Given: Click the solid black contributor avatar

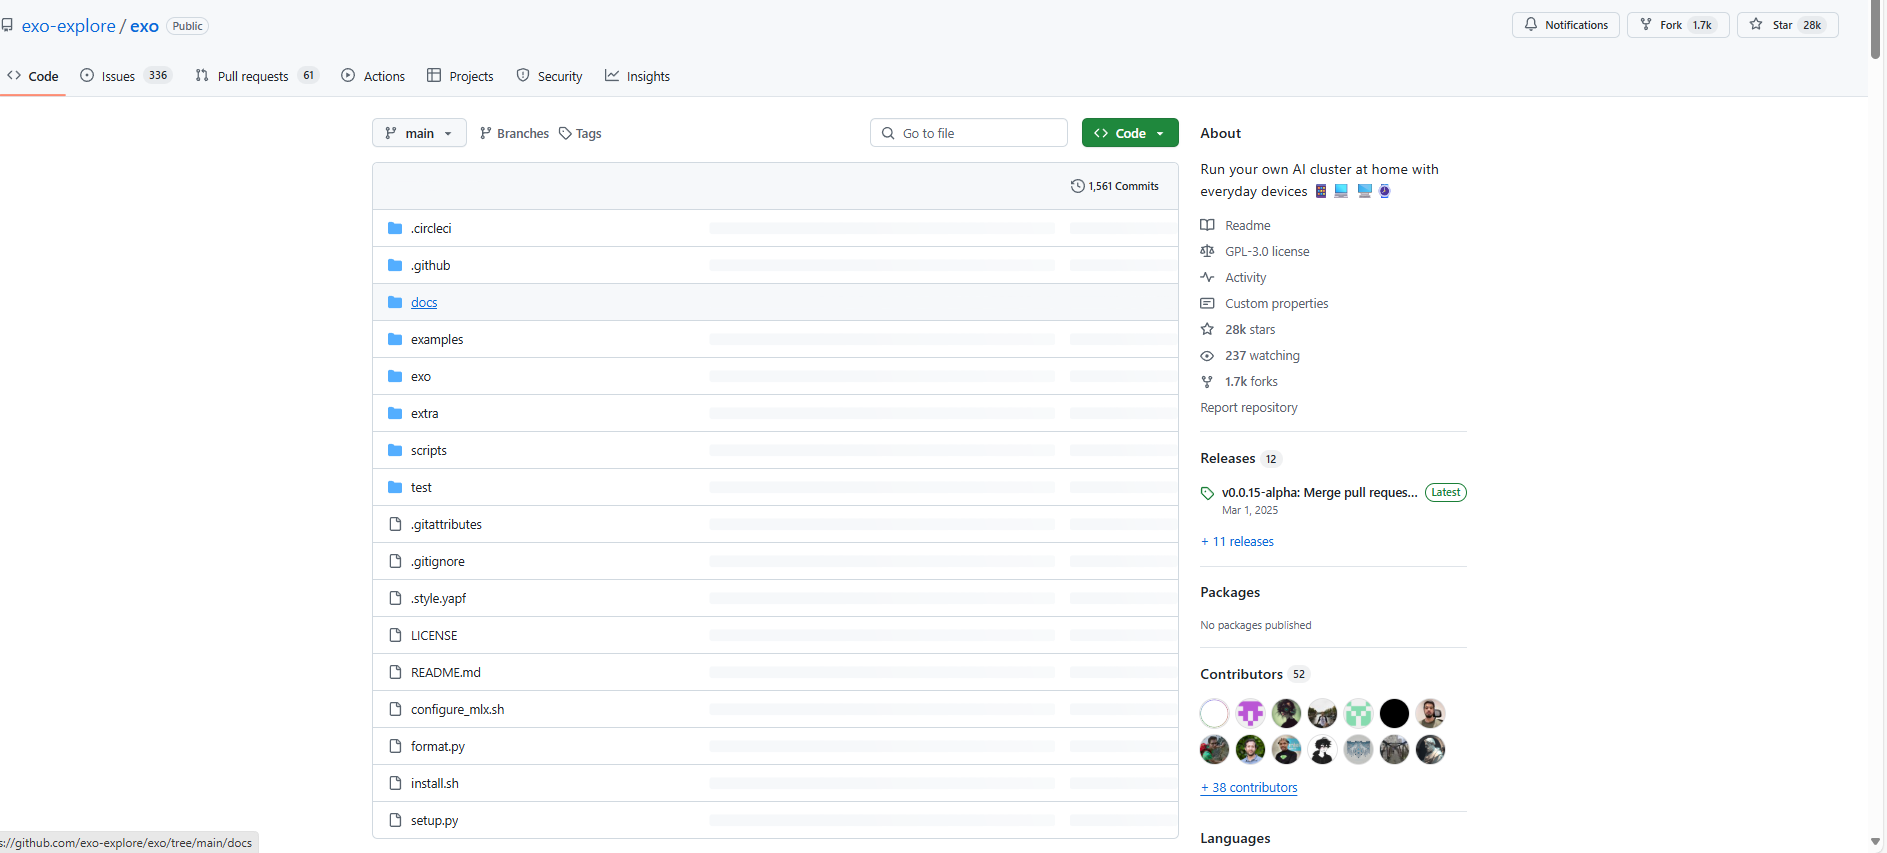Looking at the screenshot, I should click(x=1394, y=713).
